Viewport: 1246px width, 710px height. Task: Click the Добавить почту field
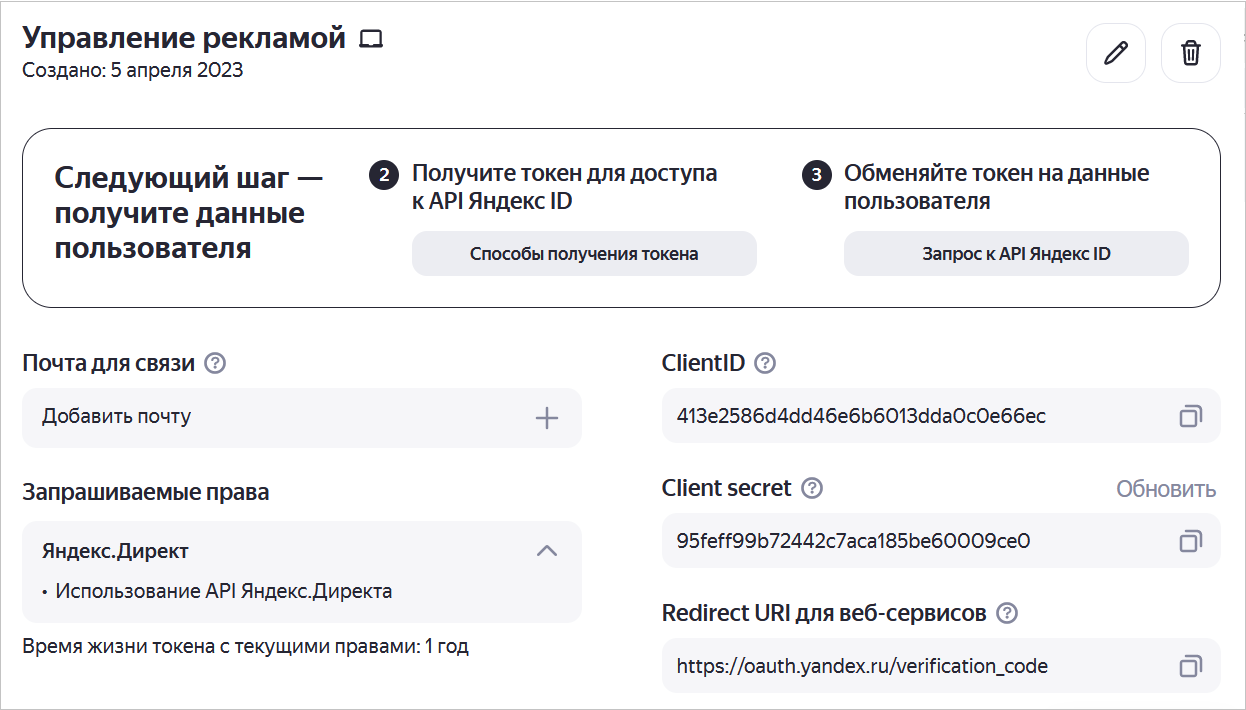(x=280, y=417)
